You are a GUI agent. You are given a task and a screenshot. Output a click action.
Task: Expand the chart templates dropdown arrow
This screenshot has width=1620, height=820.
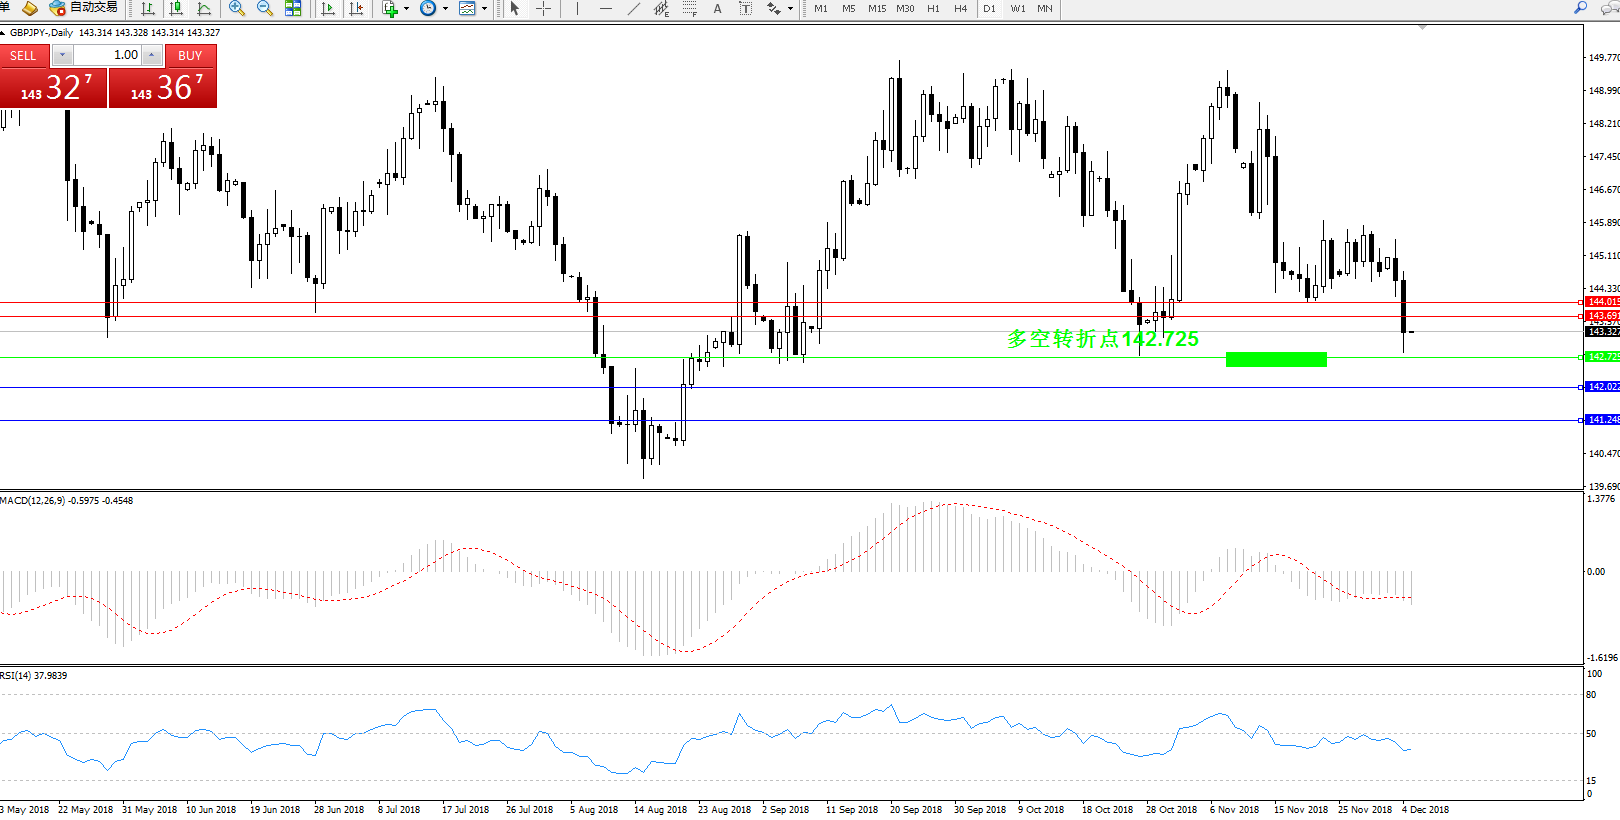click(x=484, y=9)
